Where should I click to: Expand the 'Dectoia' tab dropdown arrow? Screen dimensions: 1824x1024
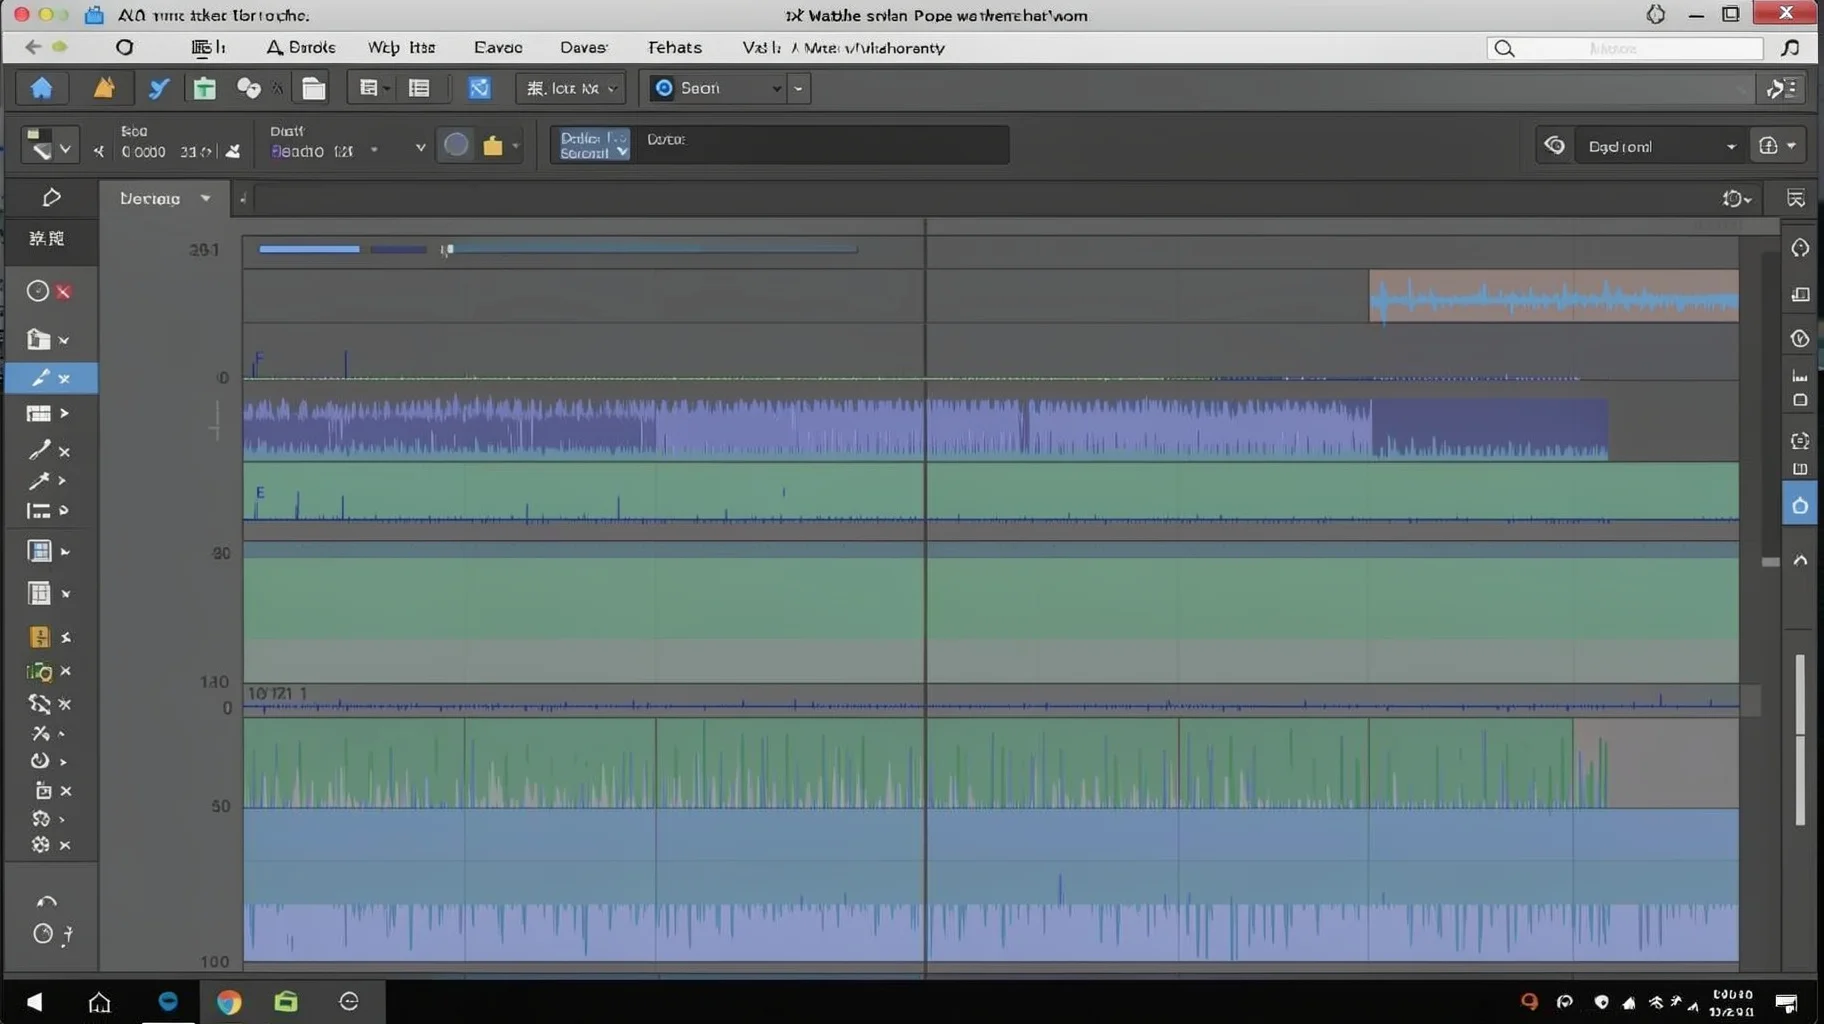tap(206, 198)
